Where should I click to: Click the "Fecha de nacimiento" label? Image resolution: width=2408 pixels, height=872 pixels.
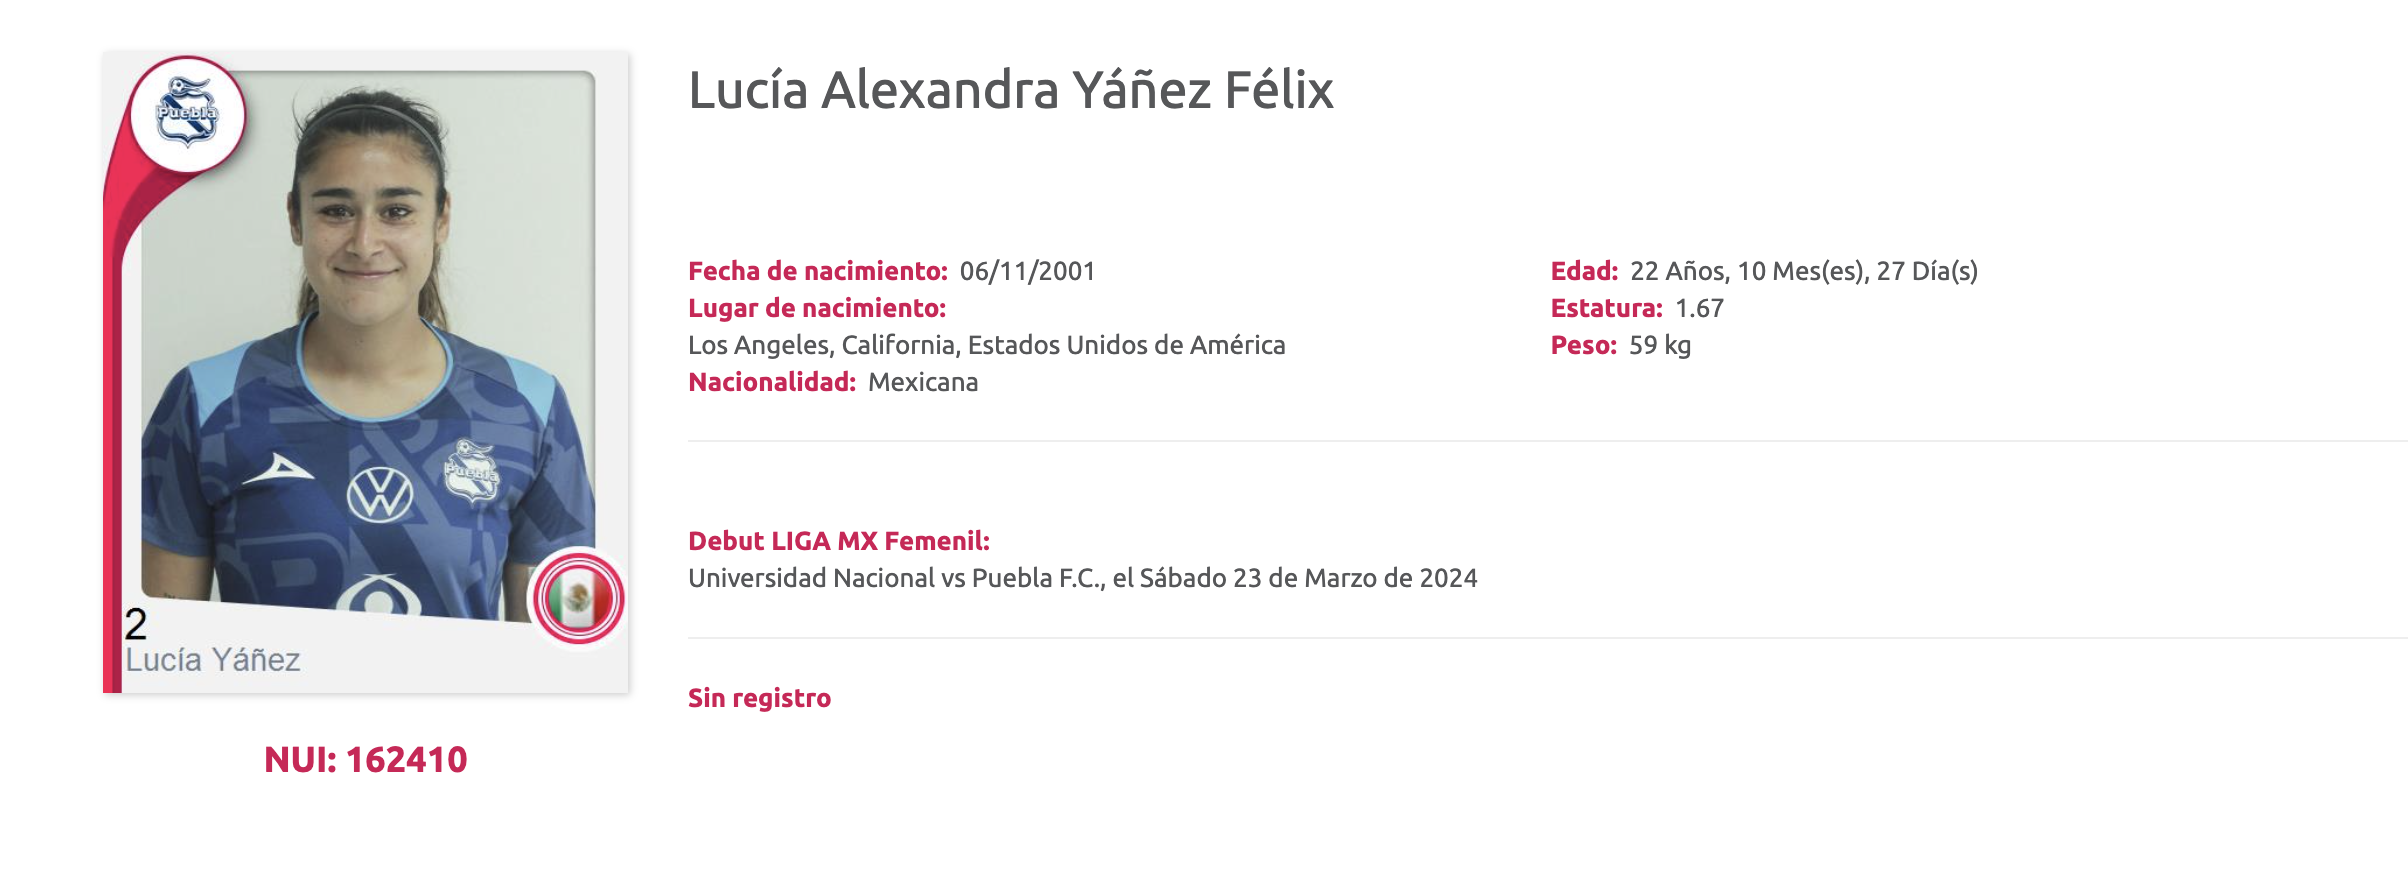pos(817,271)
